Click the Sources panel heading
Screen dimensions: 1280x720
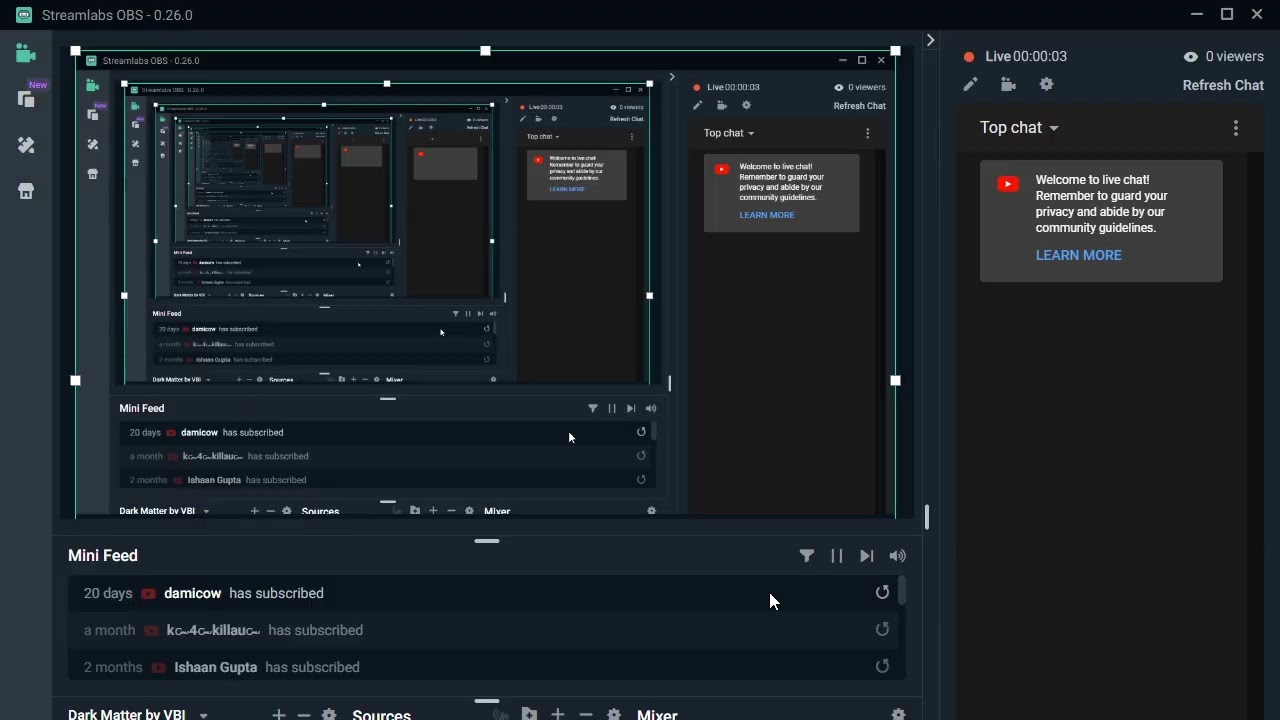(382, 714)
